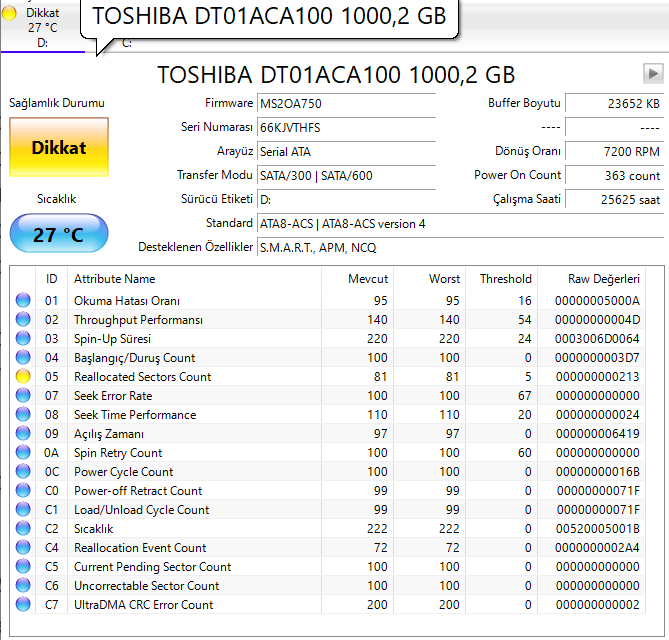Click the disk title TOSHIBA DT01ACA100 1000,2 GB

tap(336, 75)
